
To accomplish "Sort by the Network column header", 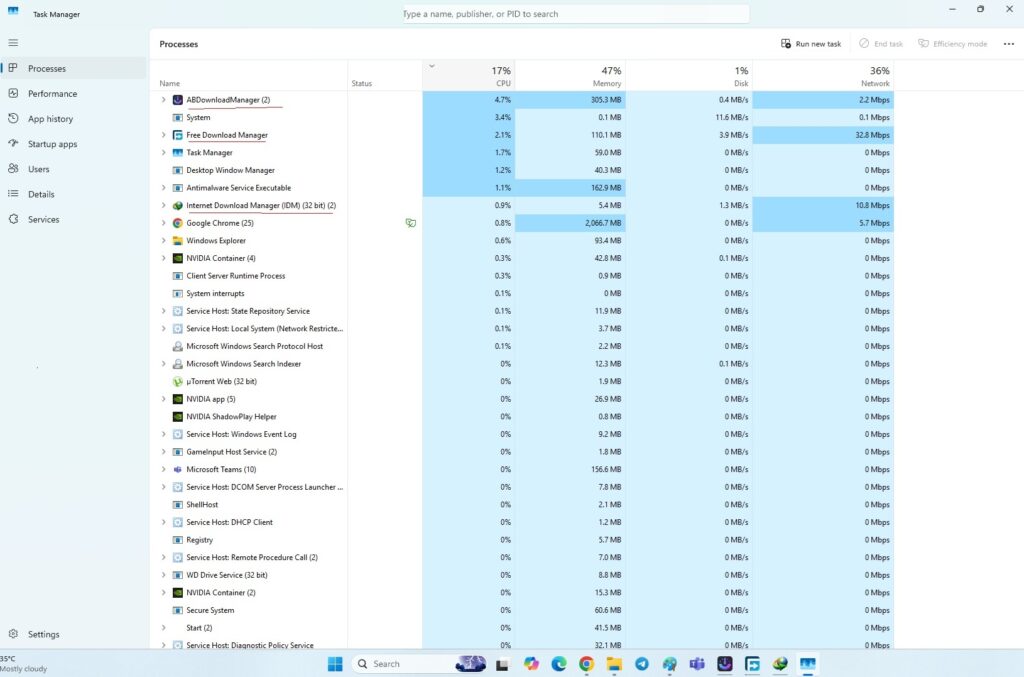I will pyautogui.click(x=823, y=75).
